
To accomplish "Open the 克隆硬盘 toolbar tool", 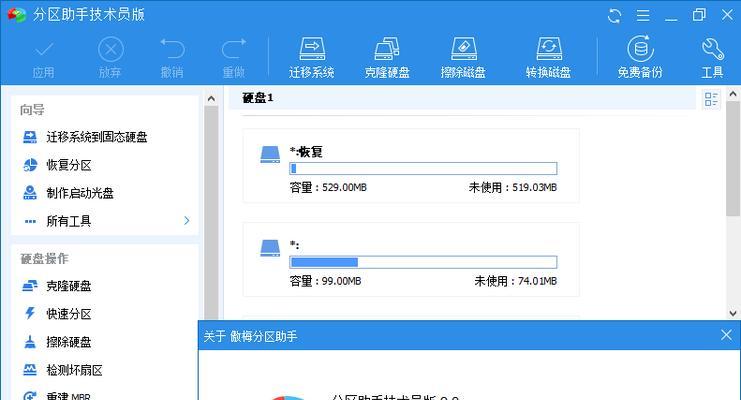I will (x=387, y=58).
